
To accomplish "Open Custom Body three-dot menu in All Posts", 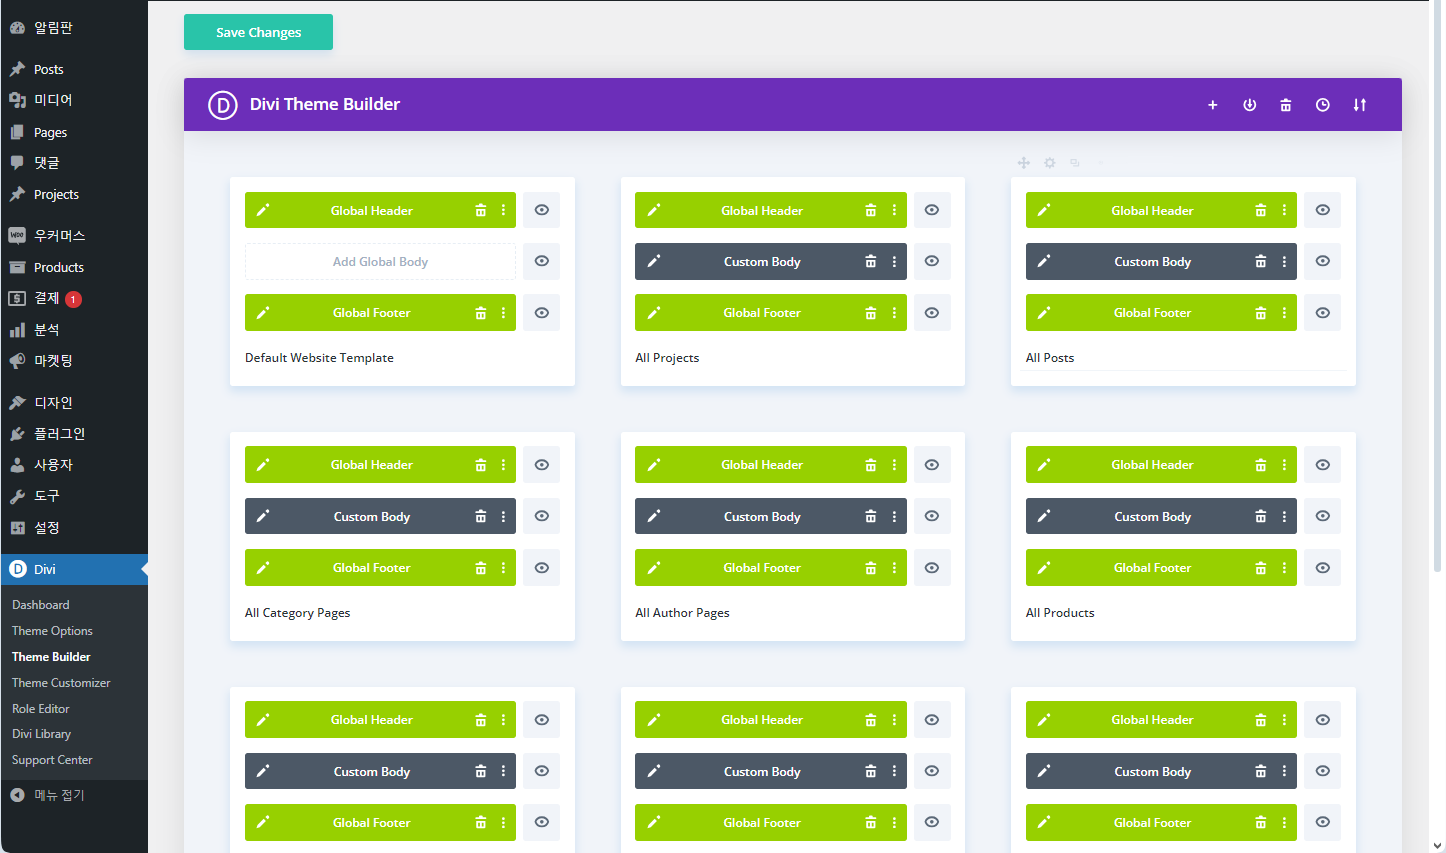I will point(1284,262).
